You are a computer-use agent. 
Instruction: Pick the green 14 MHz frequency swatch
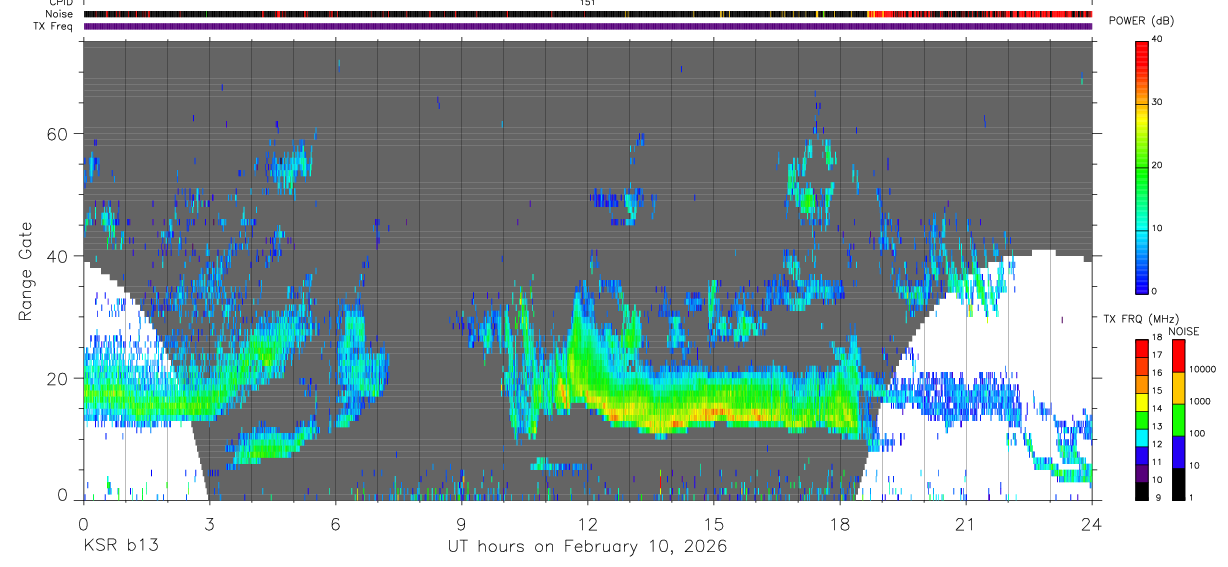coord(1142,419)
